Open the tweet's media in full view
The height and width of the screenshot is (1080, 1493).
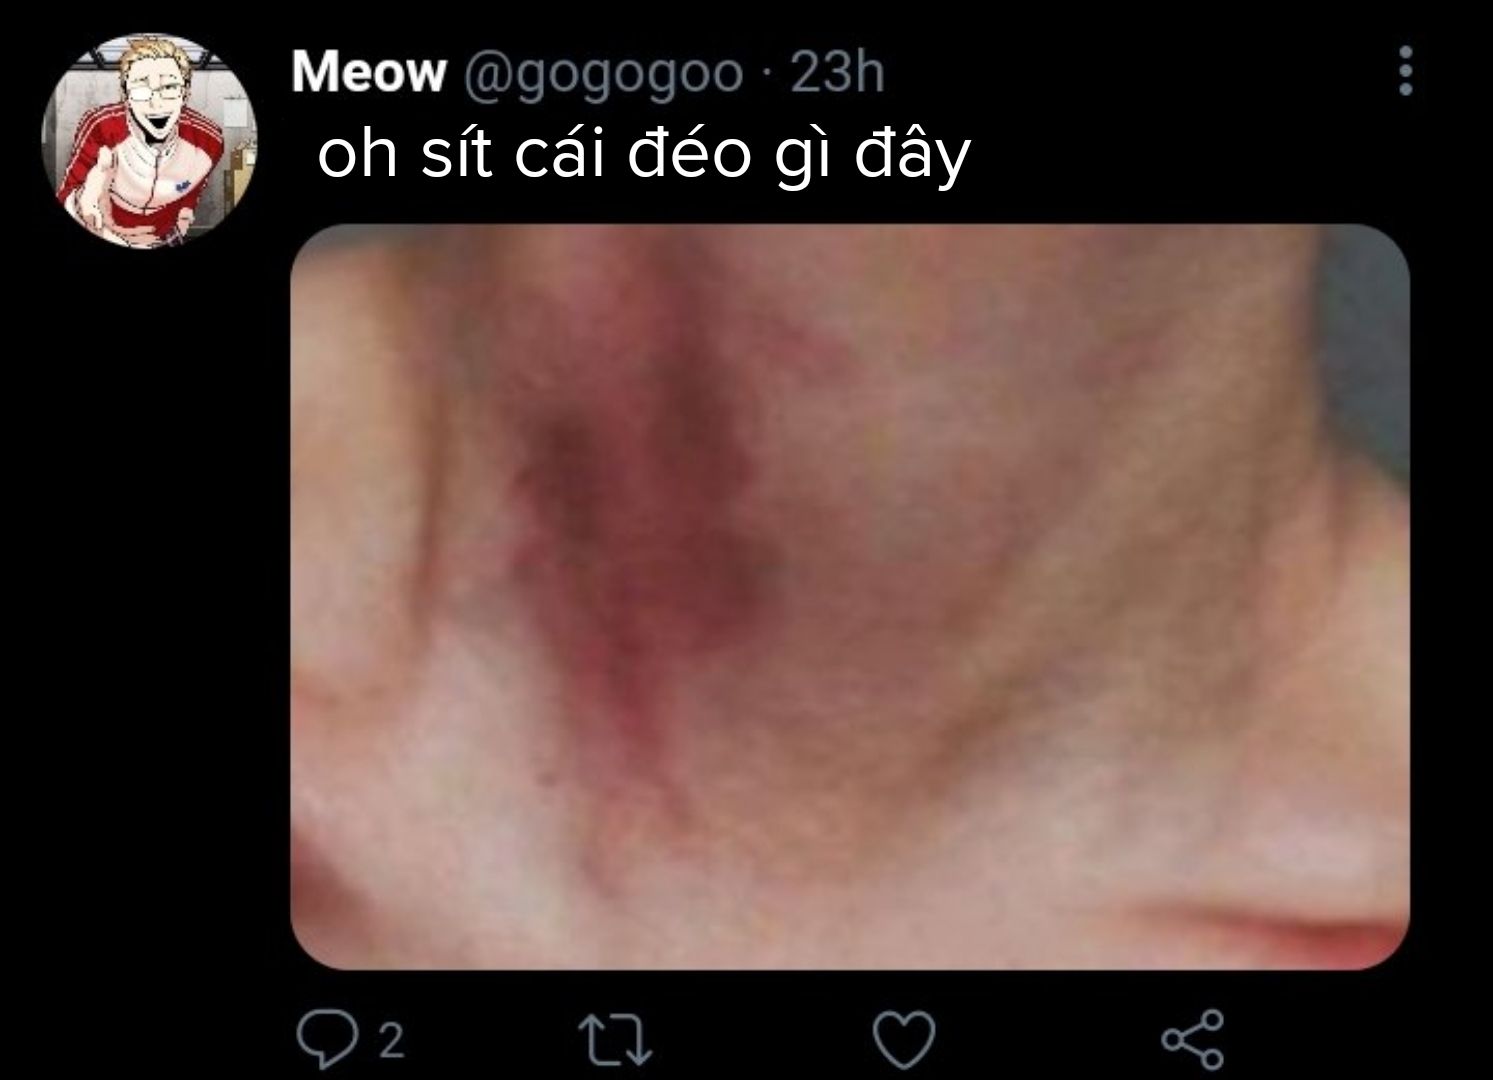pyautogui.click(x=849, y=597)
